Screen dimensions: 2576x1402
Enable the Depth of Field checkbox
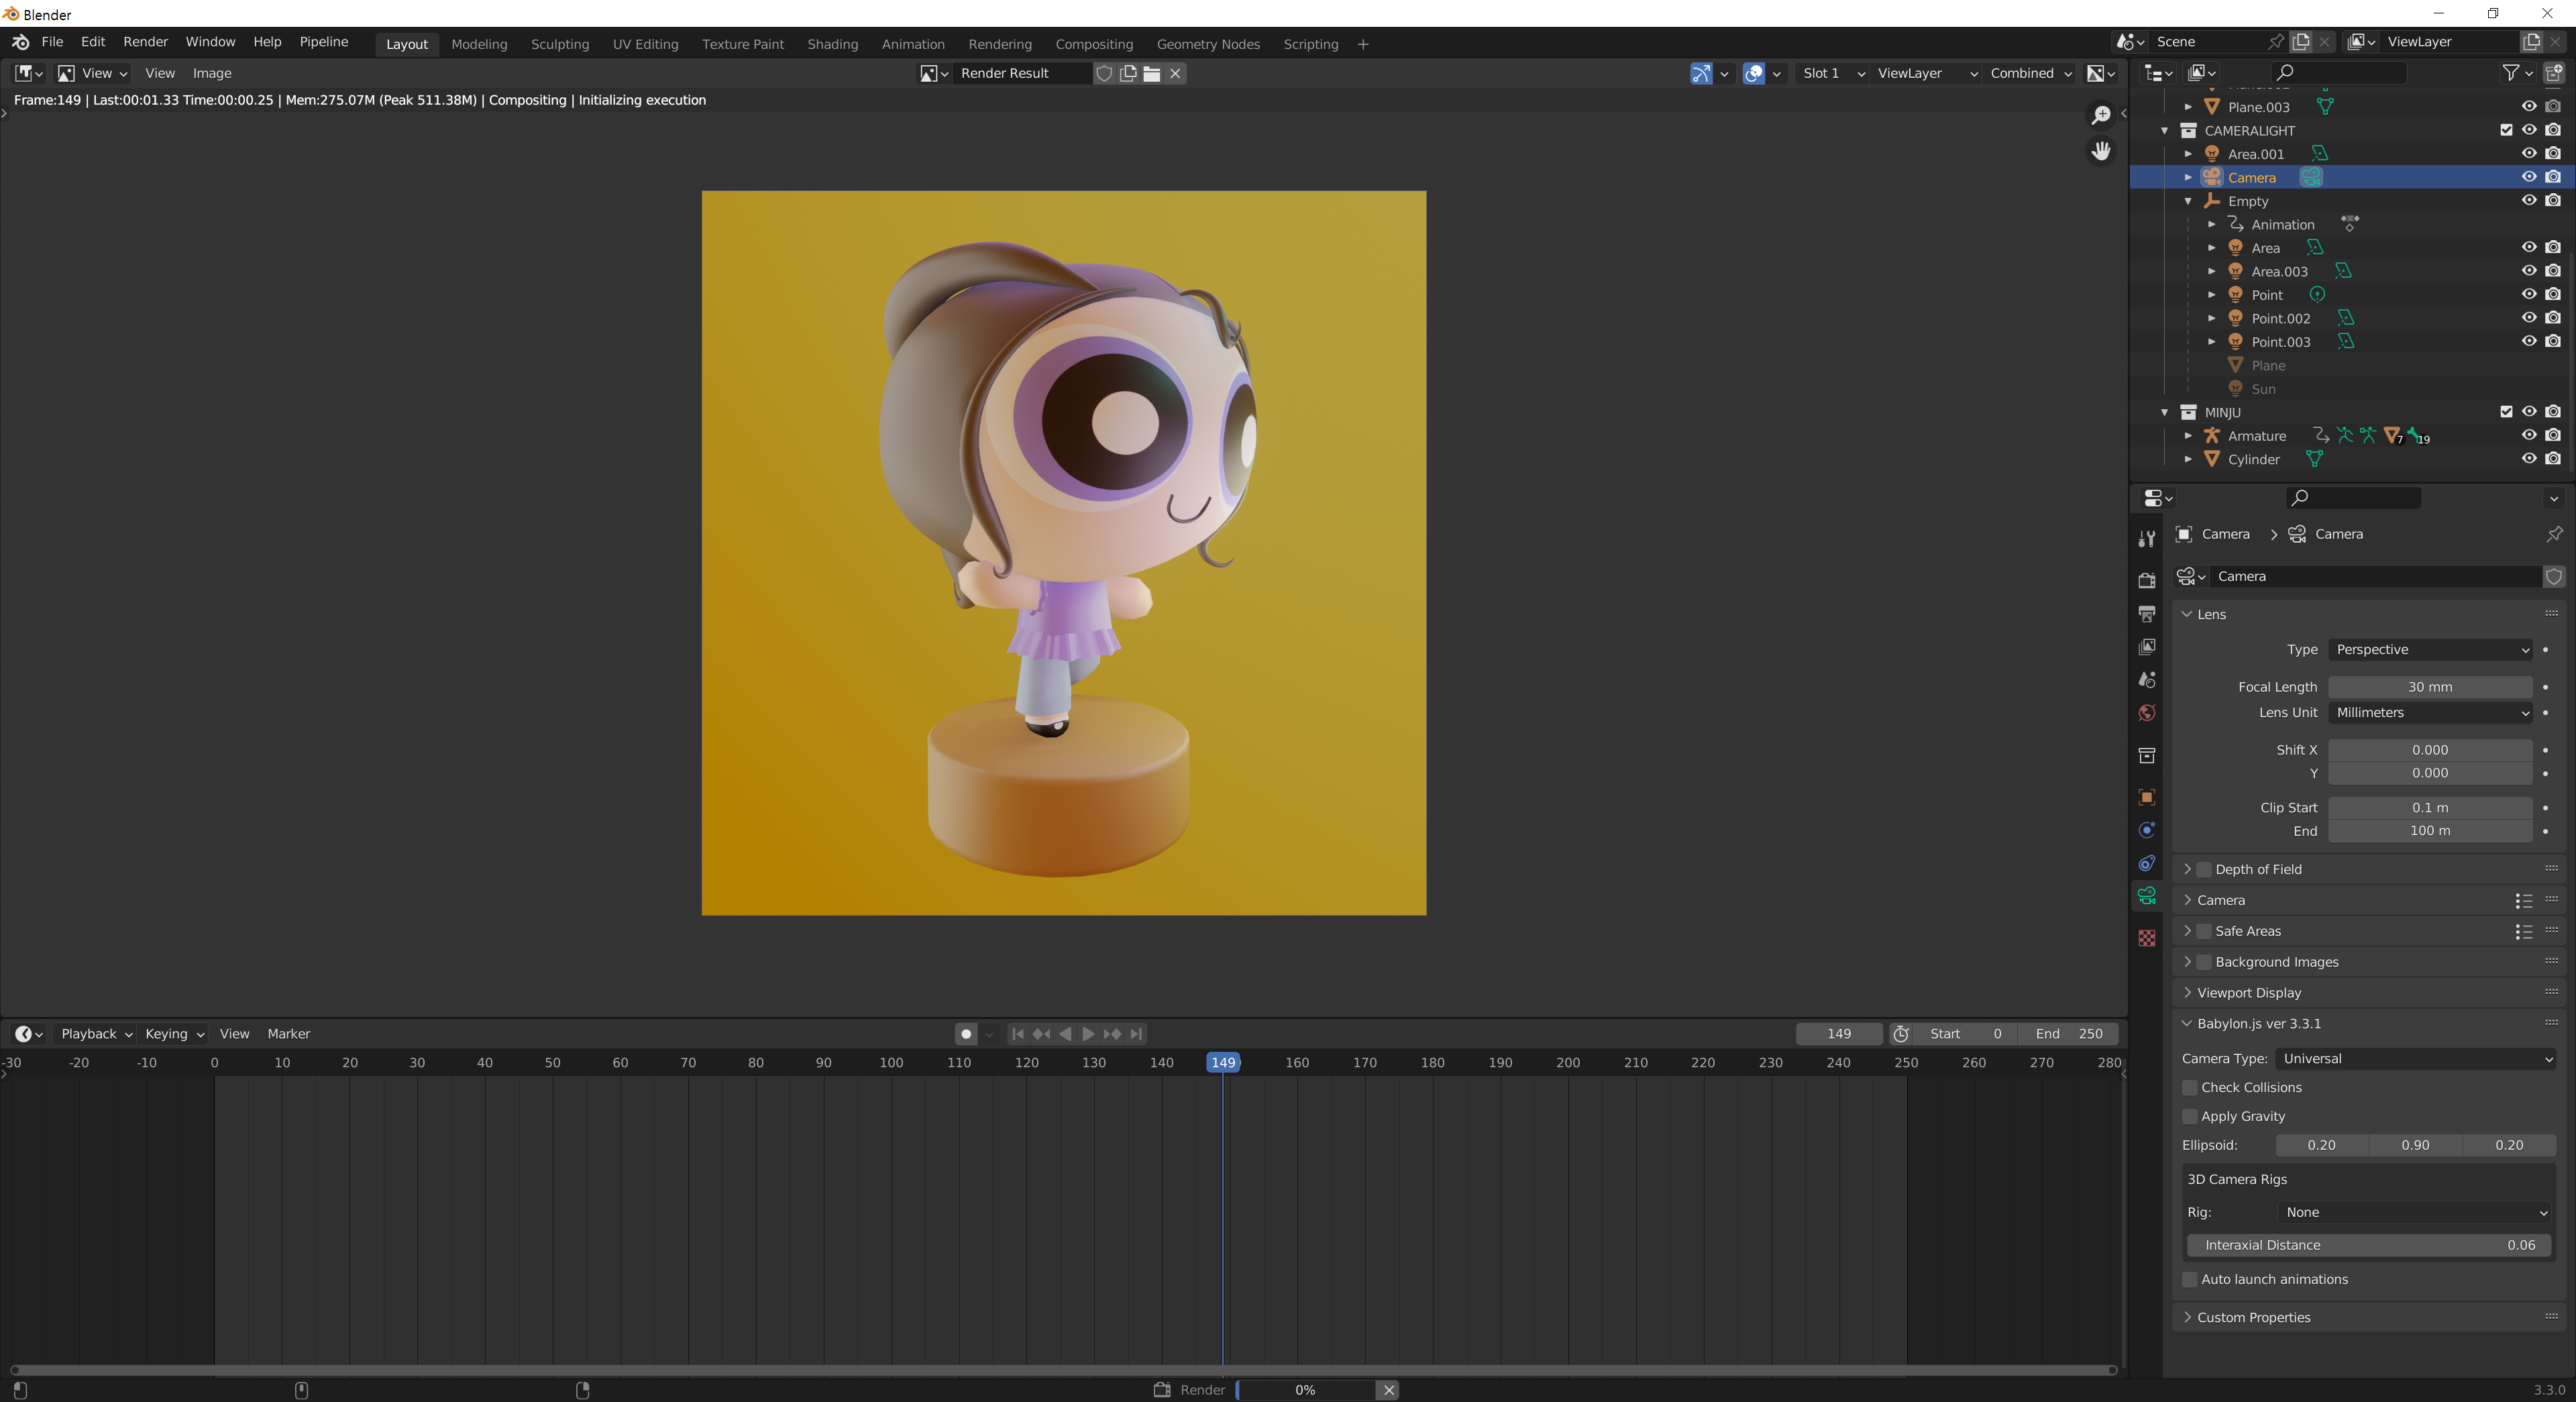click(2204, 869)
